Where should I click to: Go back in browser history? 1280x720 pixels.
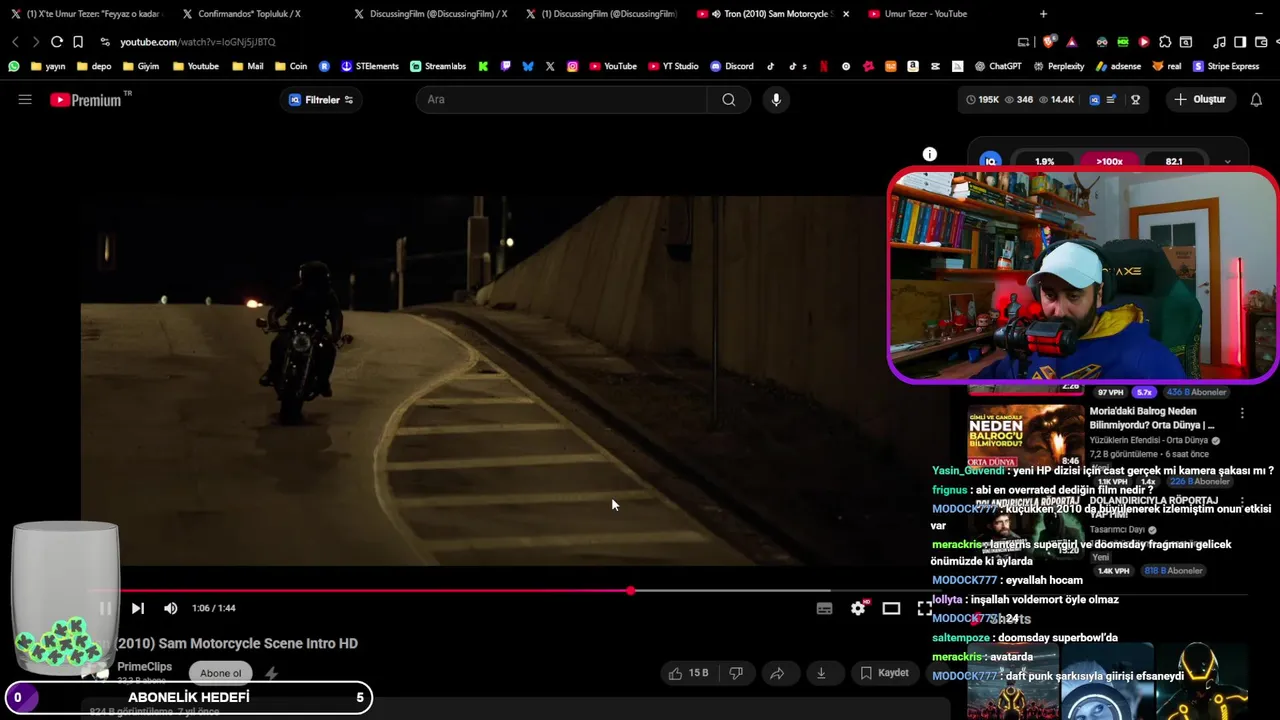tap(15, 42)
